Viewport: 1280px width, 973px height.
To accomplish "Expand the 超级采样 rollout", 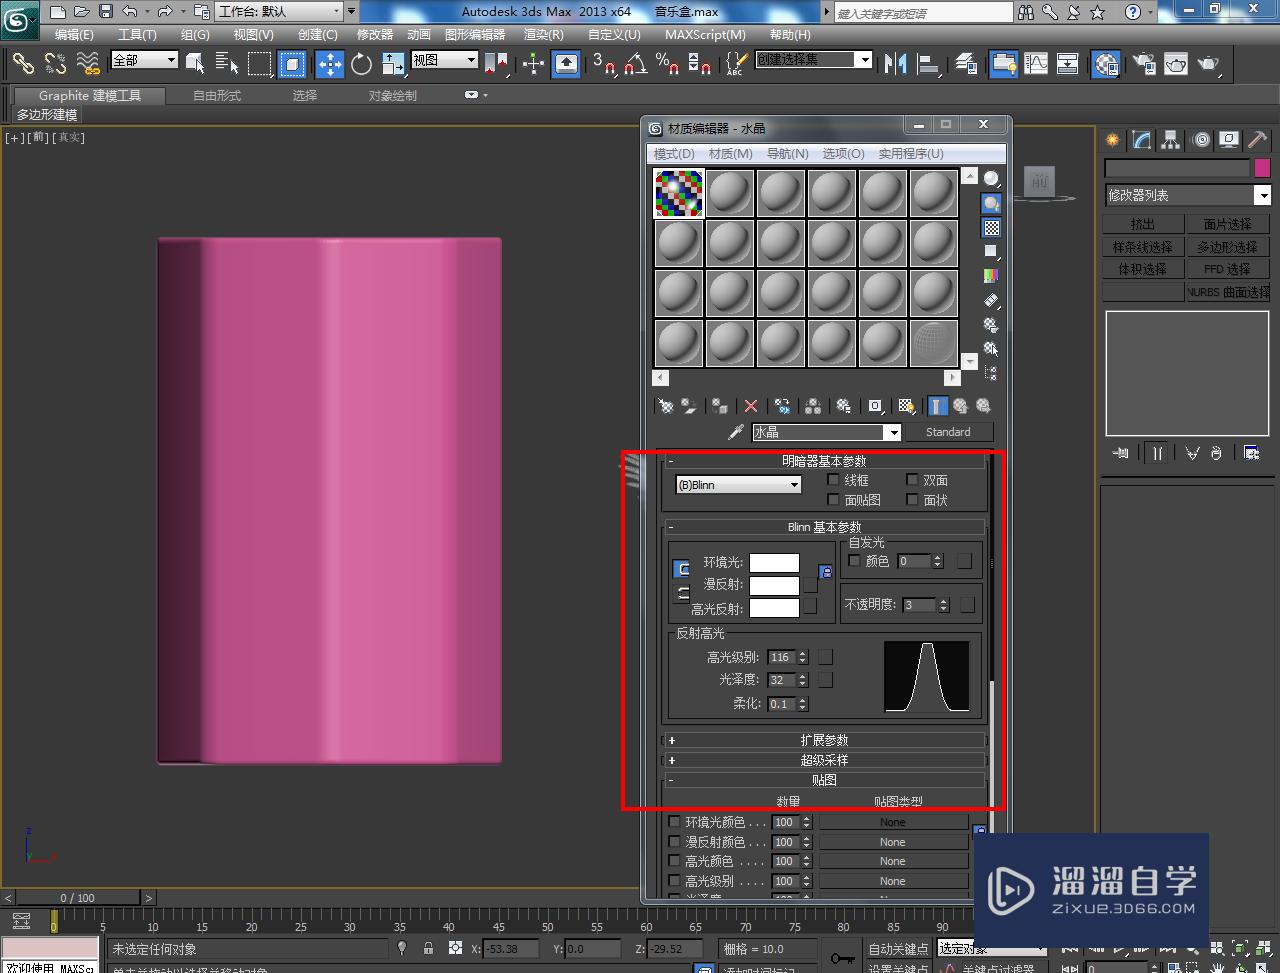I will point(824,760).
